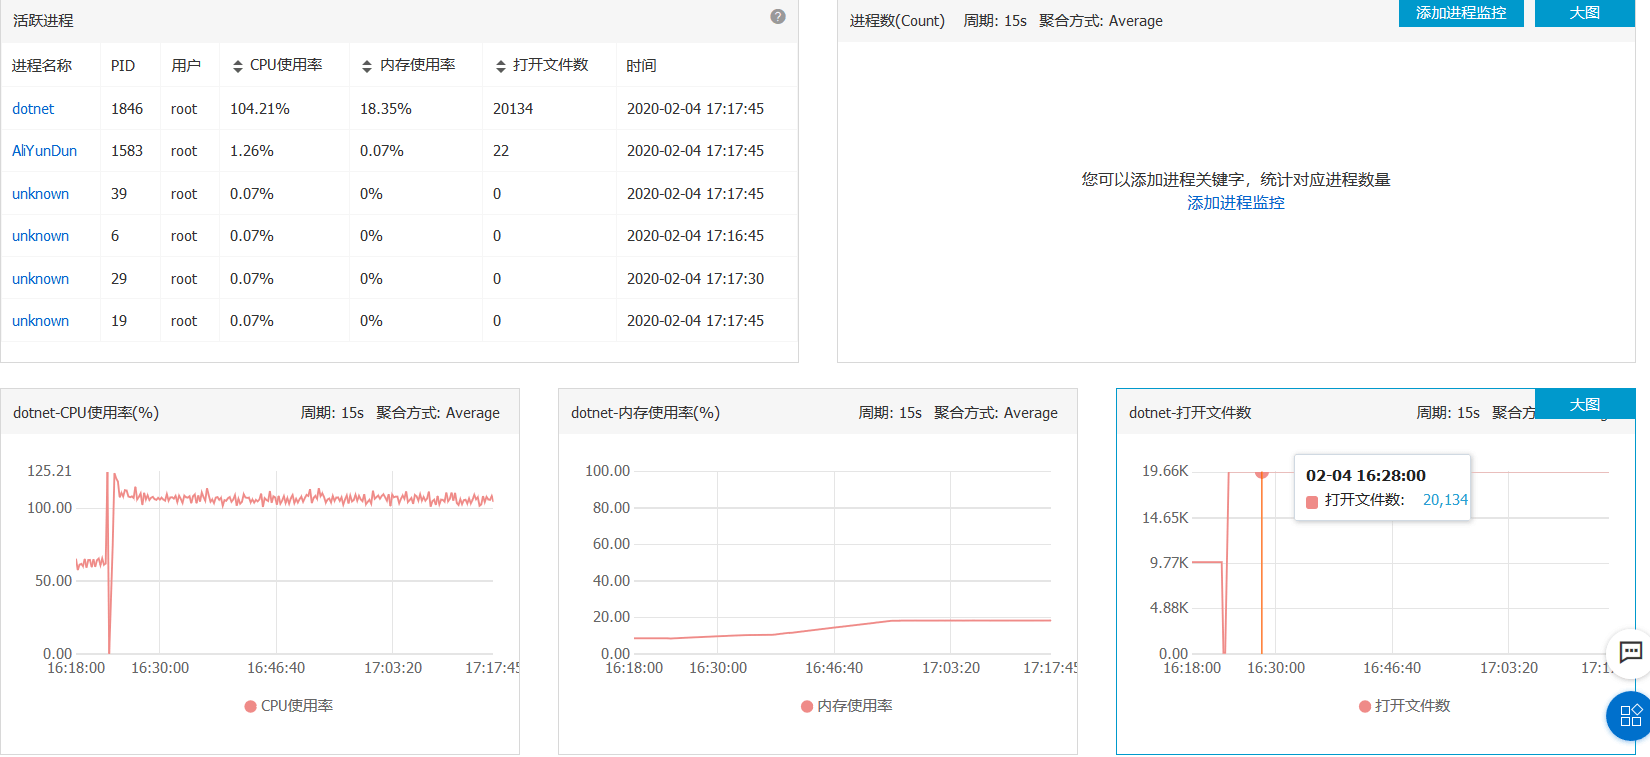Click the 22 open files value
The image size is (1650, 757).
501,151
